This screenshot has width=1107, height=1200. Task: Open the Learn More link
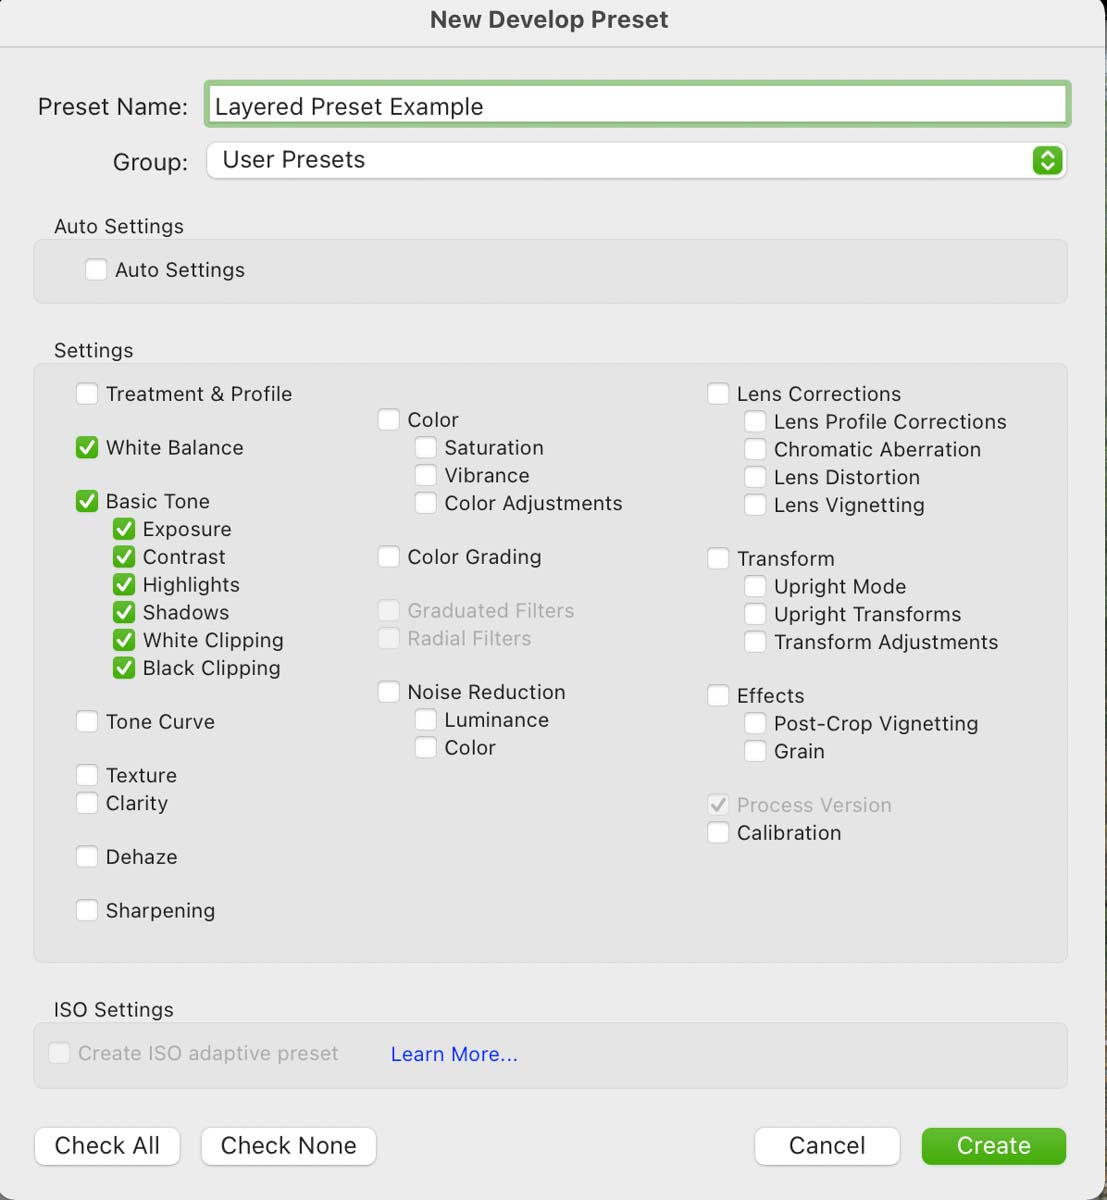click(x=454, y=1054)
